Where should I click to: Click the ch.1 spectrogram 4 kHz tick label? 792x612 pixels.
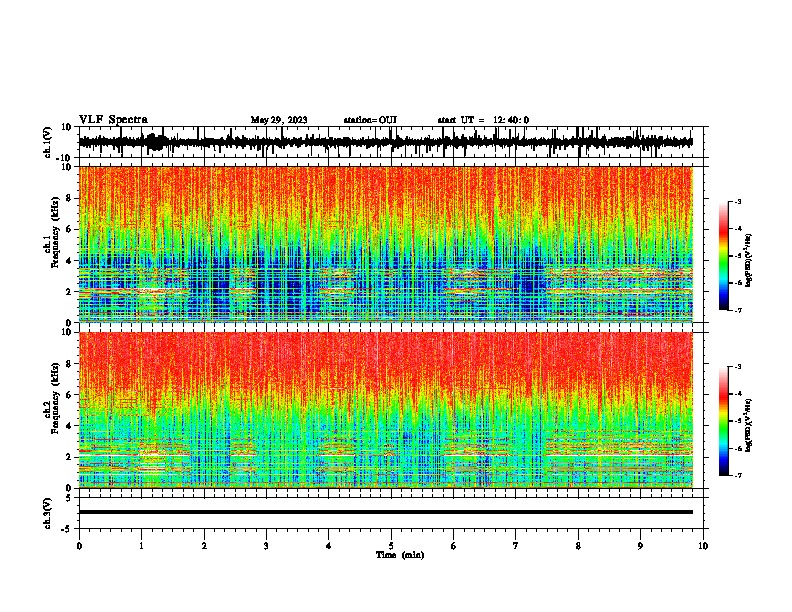69,261
